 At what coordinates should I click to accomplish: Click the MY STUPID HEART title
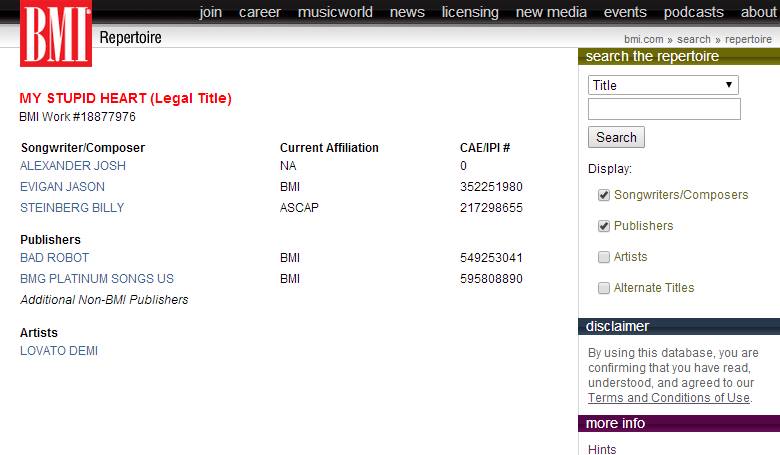[125, 98]
